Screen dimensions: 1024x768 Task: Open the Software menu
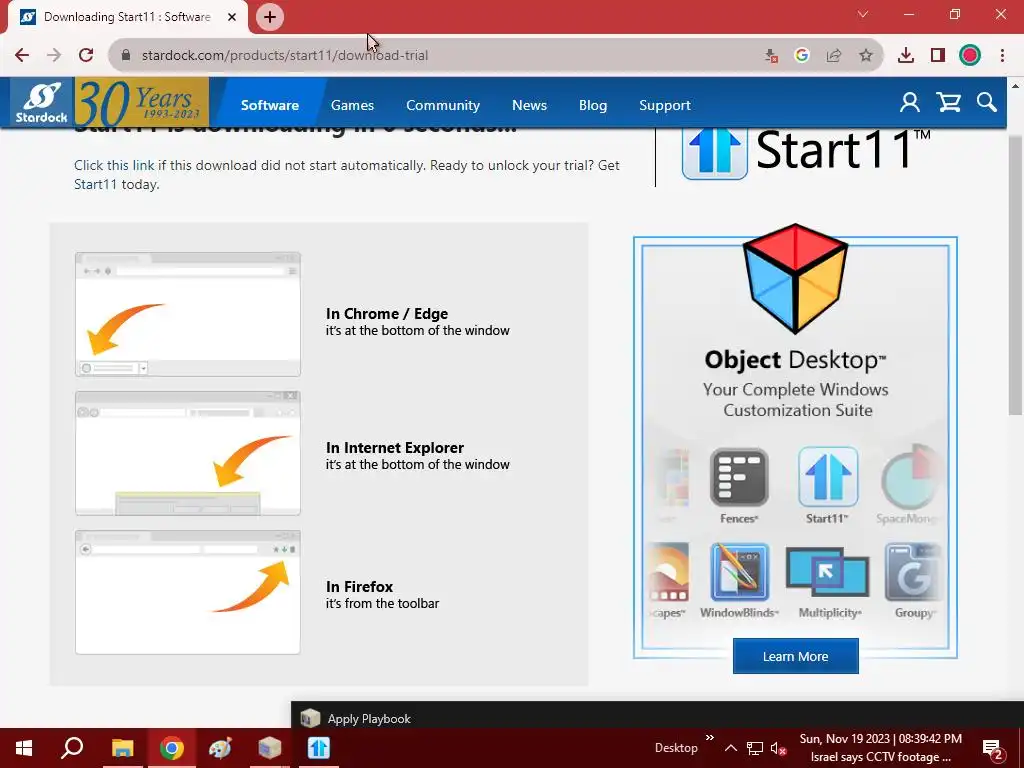coord(270,105)
